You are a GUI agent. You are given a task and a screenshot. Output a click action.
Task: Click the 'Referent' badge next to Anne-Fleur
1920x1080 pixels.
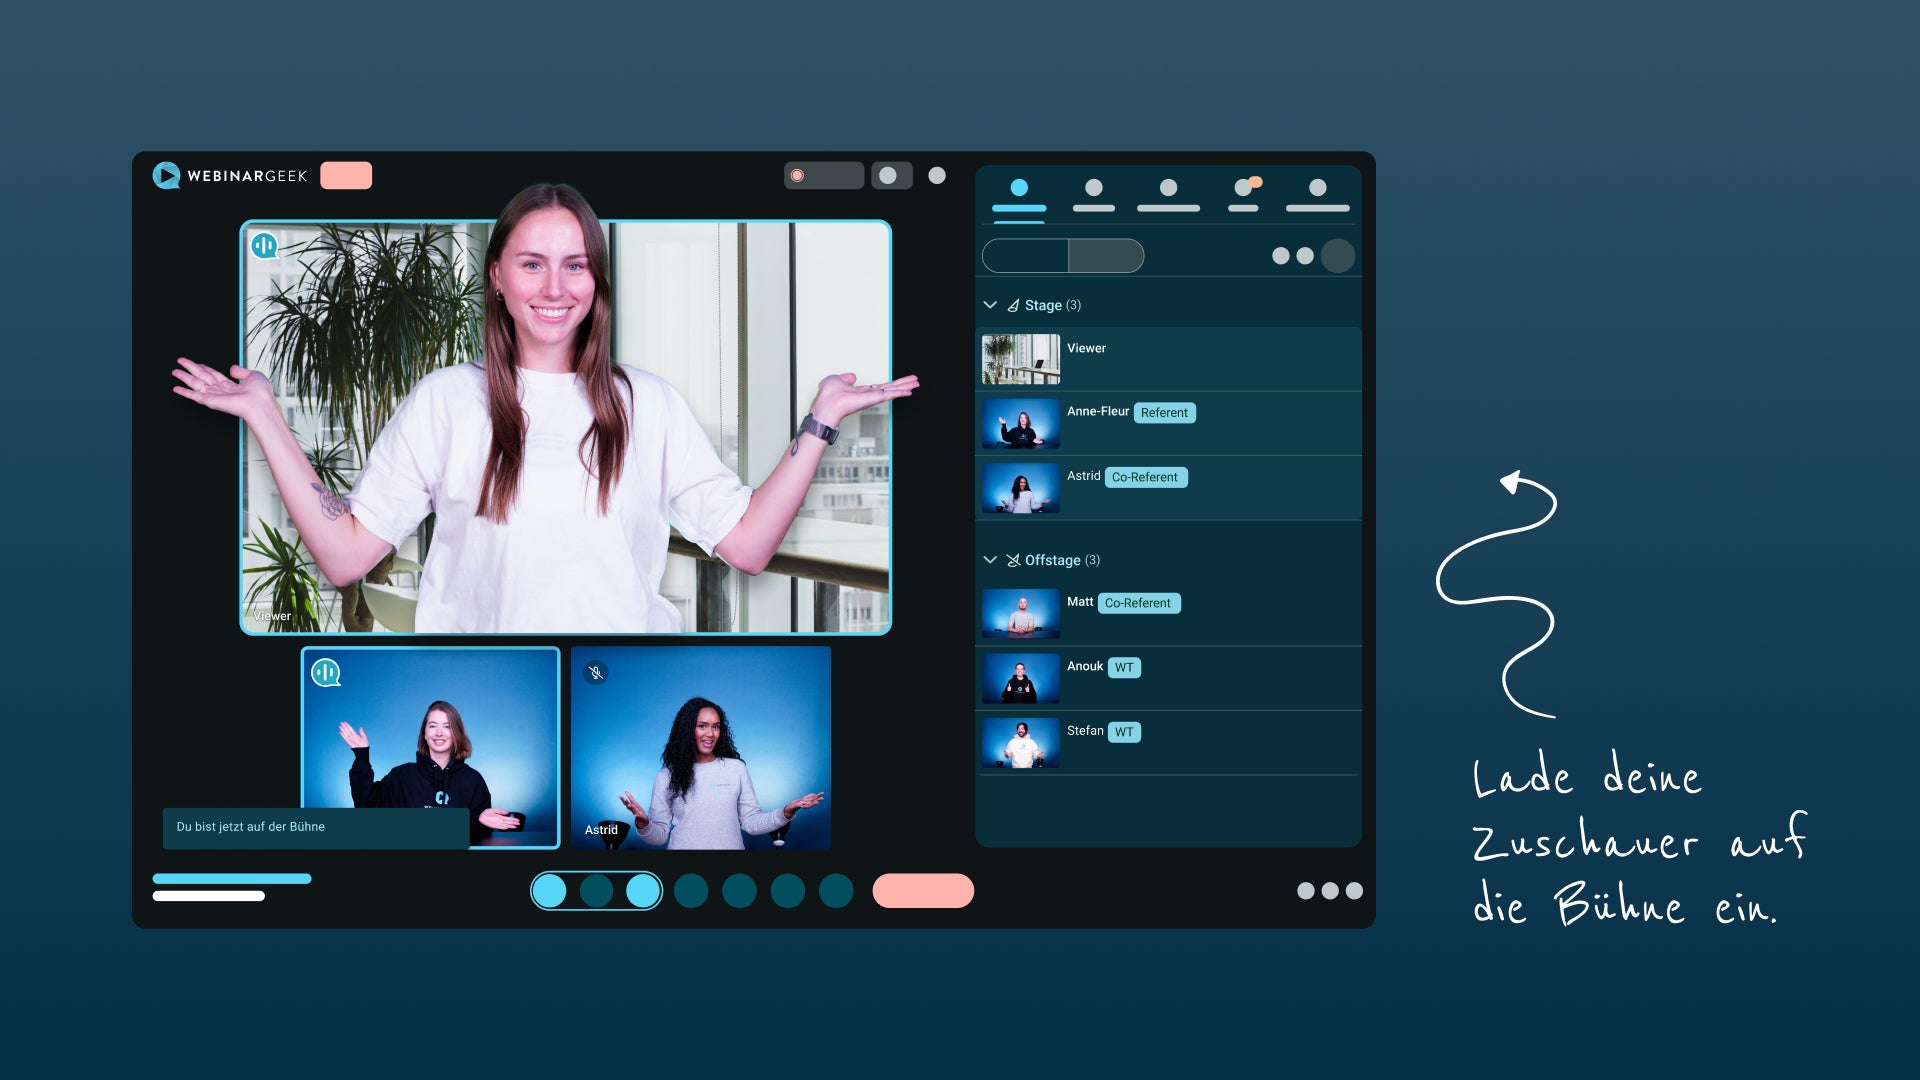1165,412
